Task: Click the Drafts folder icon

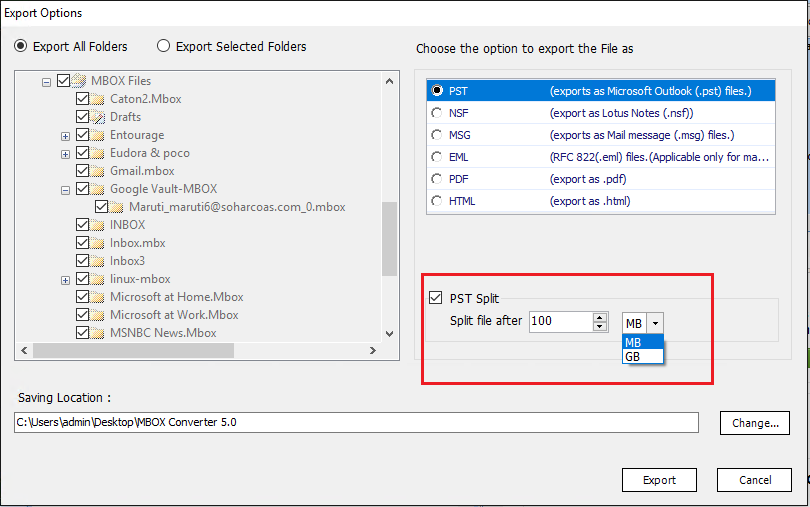Action: [x=97, y=117]
